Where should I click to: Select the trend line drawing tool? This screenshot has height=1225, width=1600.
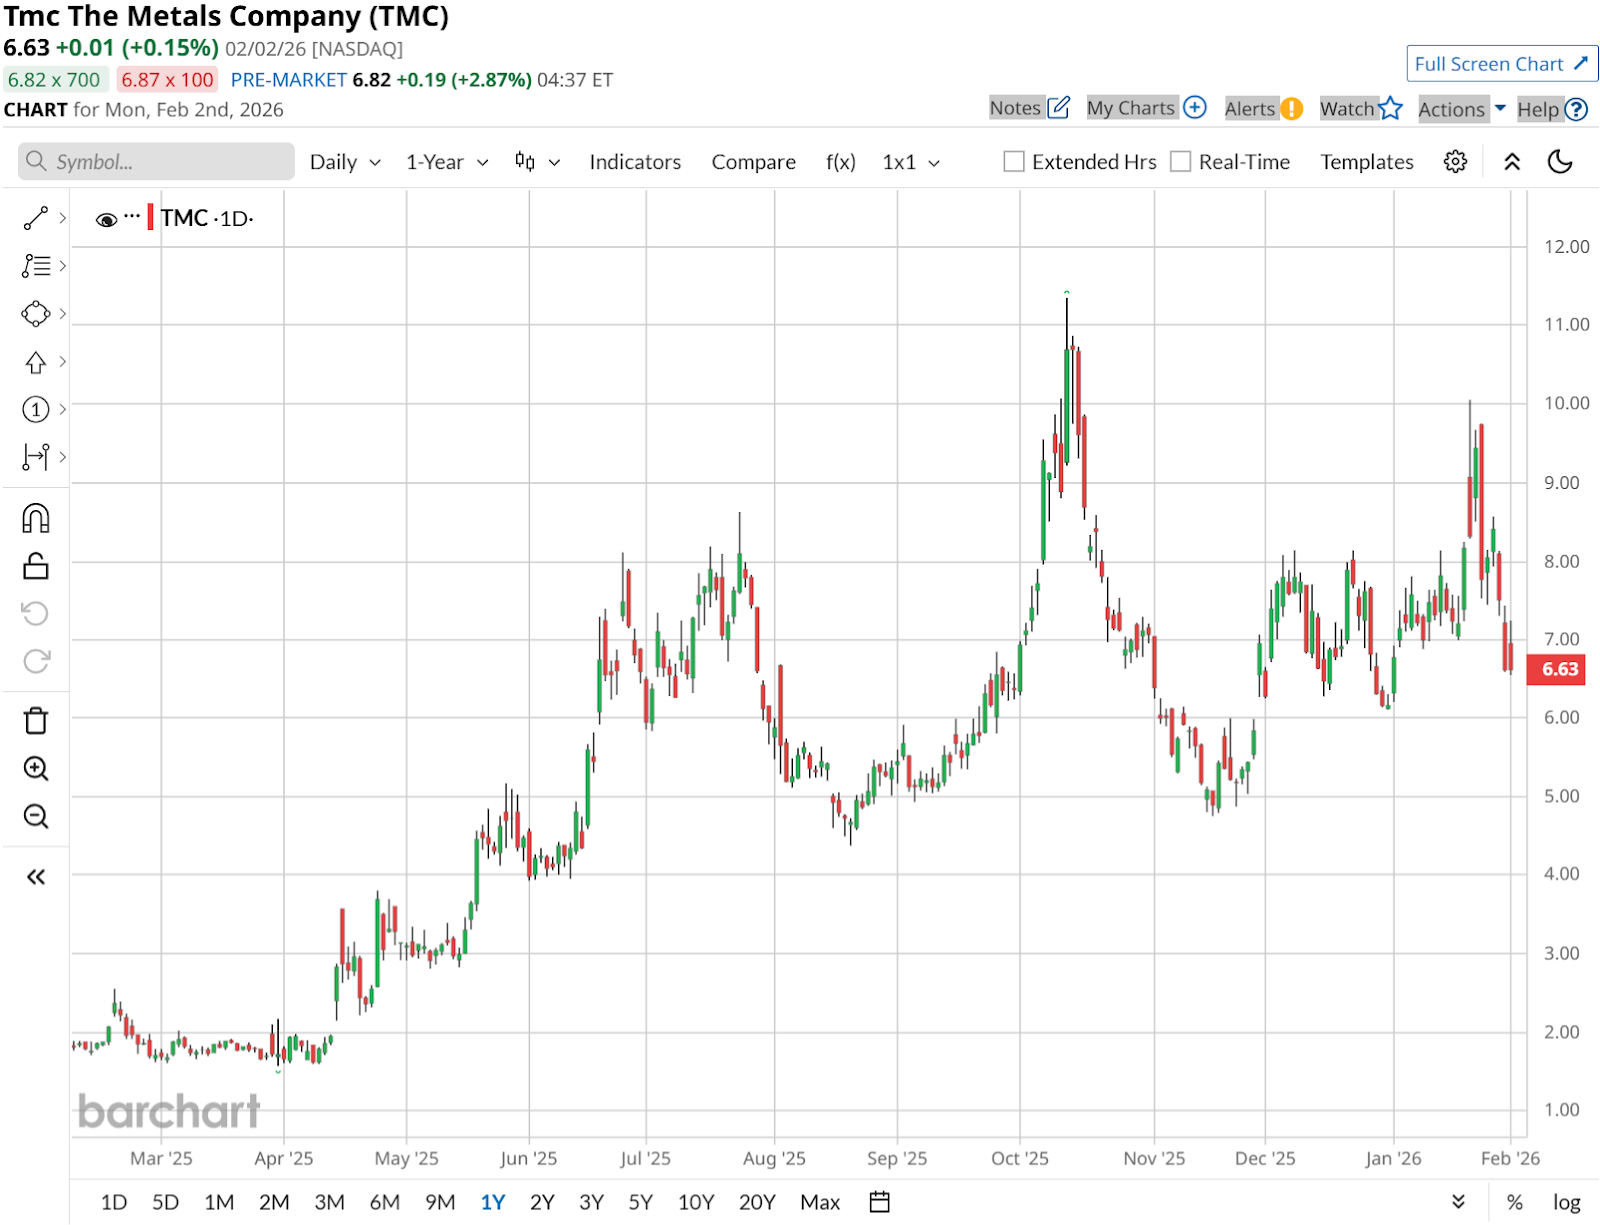[35, 218]
